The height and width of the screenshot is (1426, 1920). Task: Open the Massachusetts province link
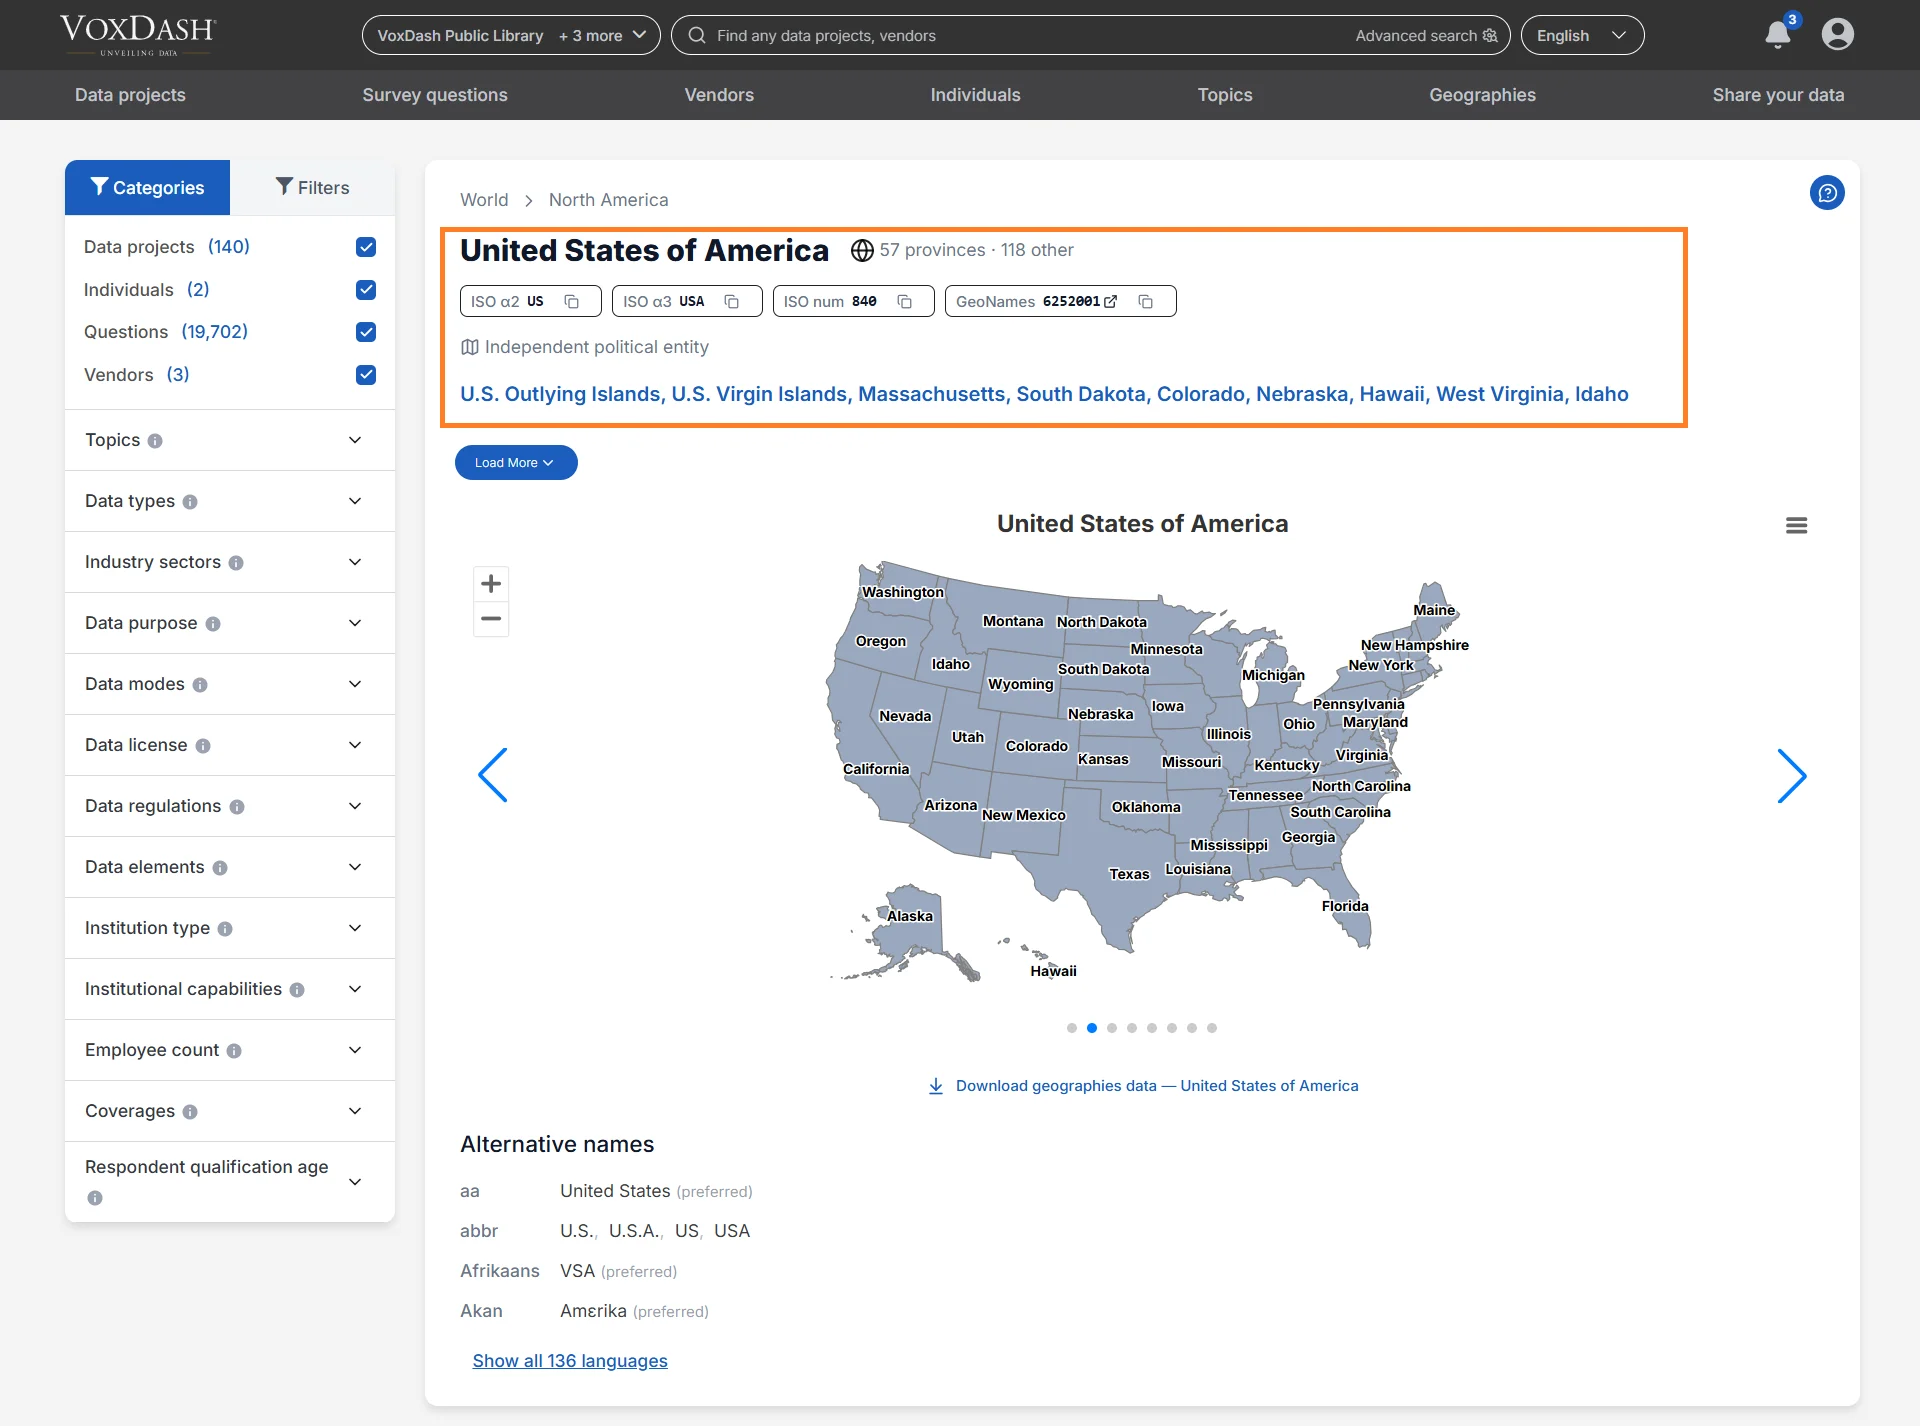pyautogui.click(x=931, y=394)
